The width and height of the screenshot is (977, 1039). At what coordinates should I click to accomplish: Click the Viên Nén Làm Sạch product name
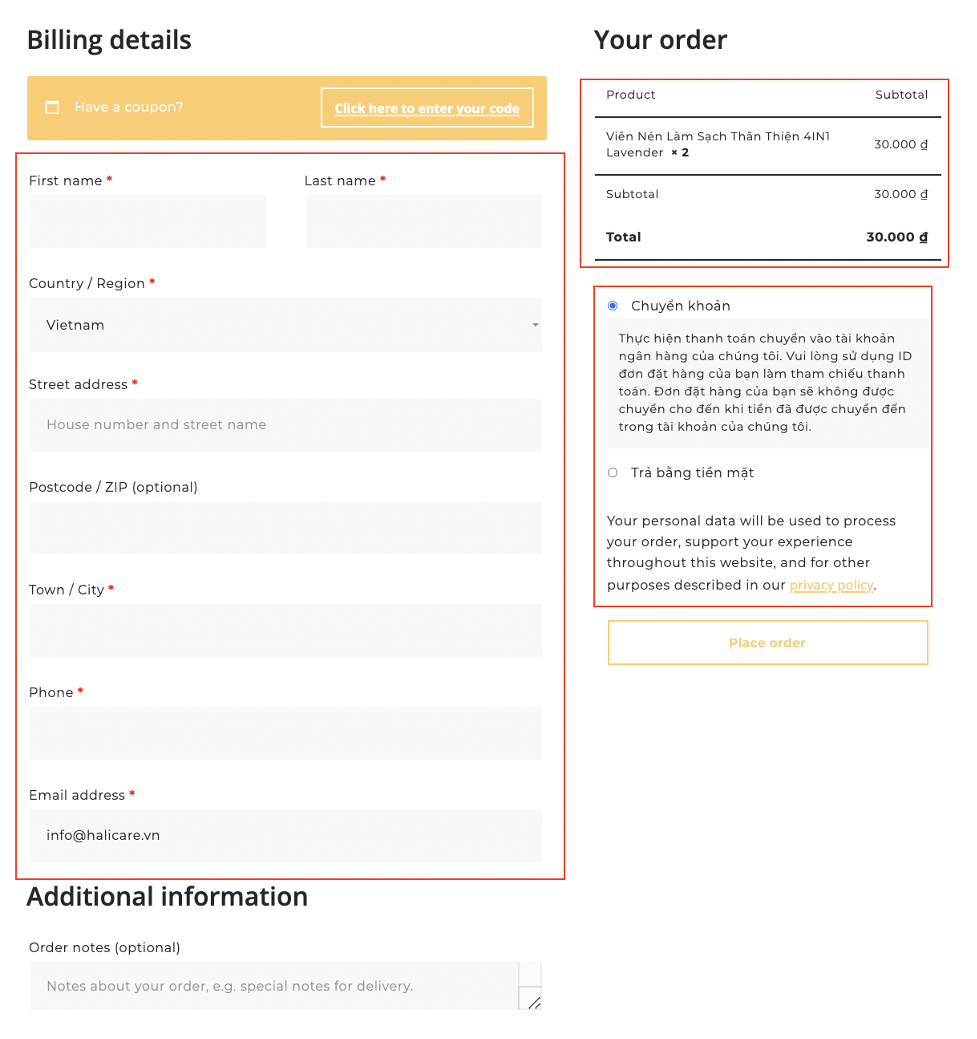tap(717, 136)
